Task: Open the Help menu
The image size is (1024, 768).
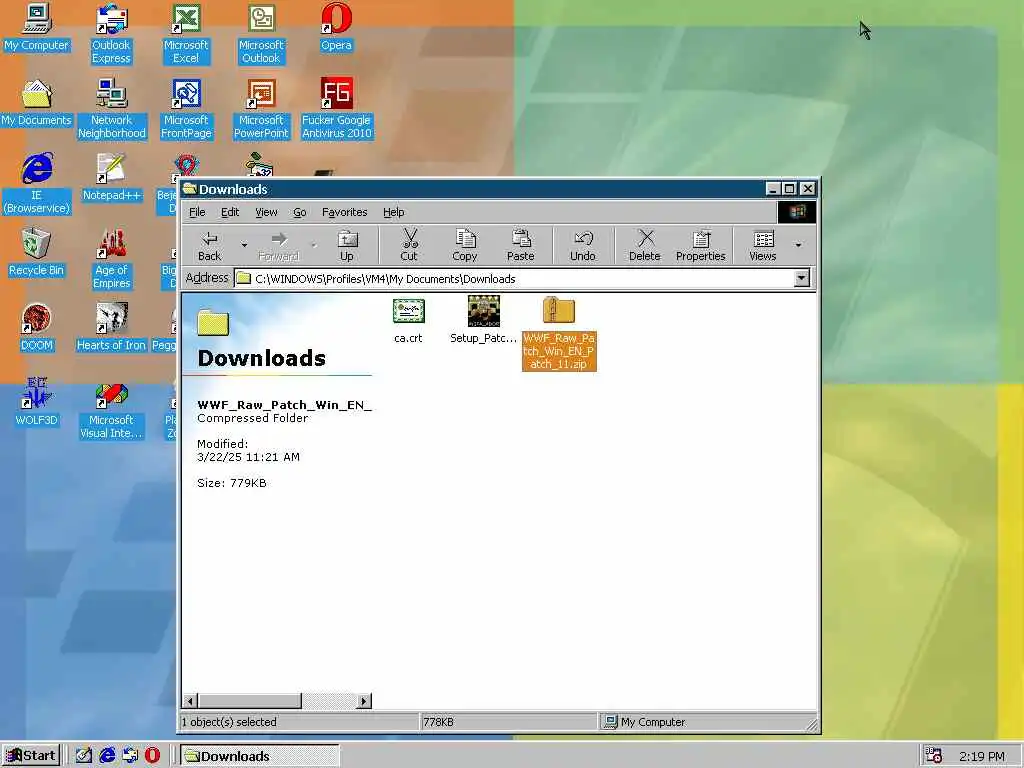Action: tap(393, 212)
